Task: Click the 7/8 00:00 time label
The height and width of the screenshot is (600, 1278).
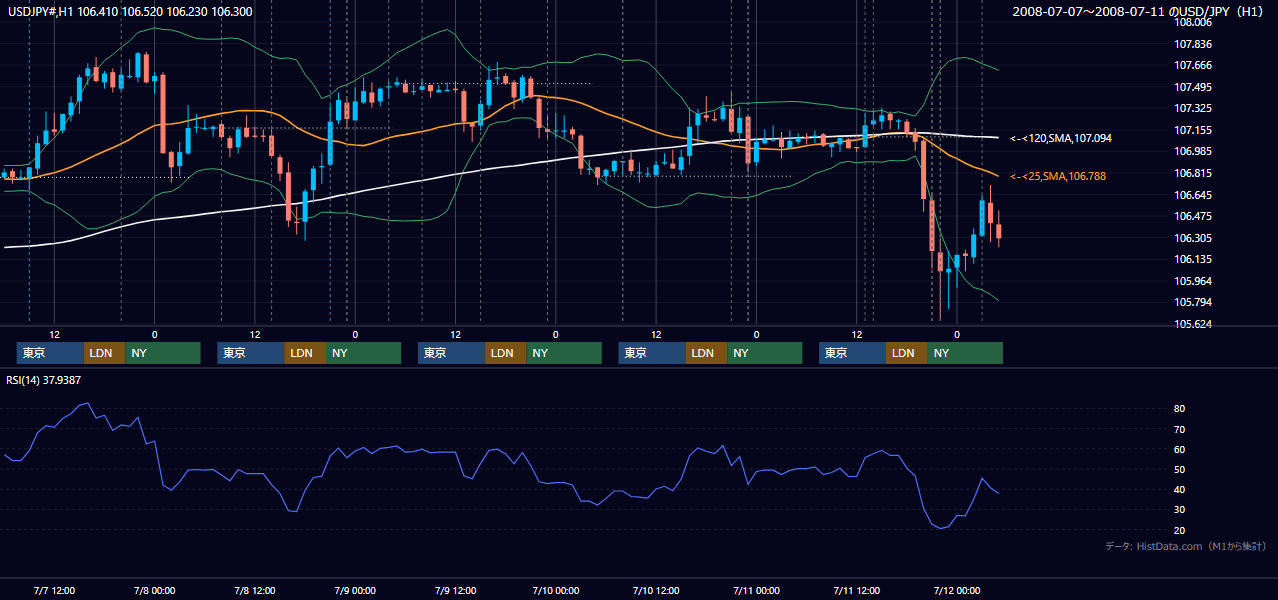Action: pos(154,590)
